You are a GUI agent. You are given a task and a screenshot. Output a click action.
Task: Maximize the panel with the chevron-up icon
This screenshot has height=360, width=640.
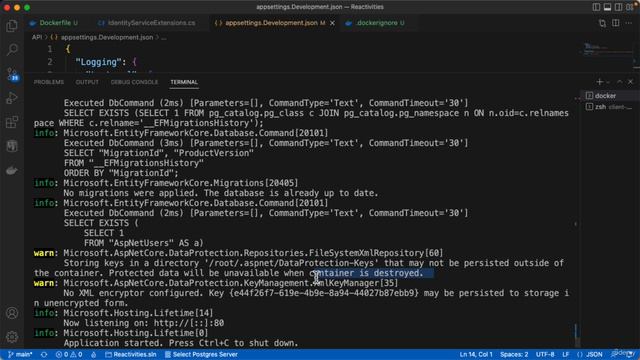[x=620, y=82]
